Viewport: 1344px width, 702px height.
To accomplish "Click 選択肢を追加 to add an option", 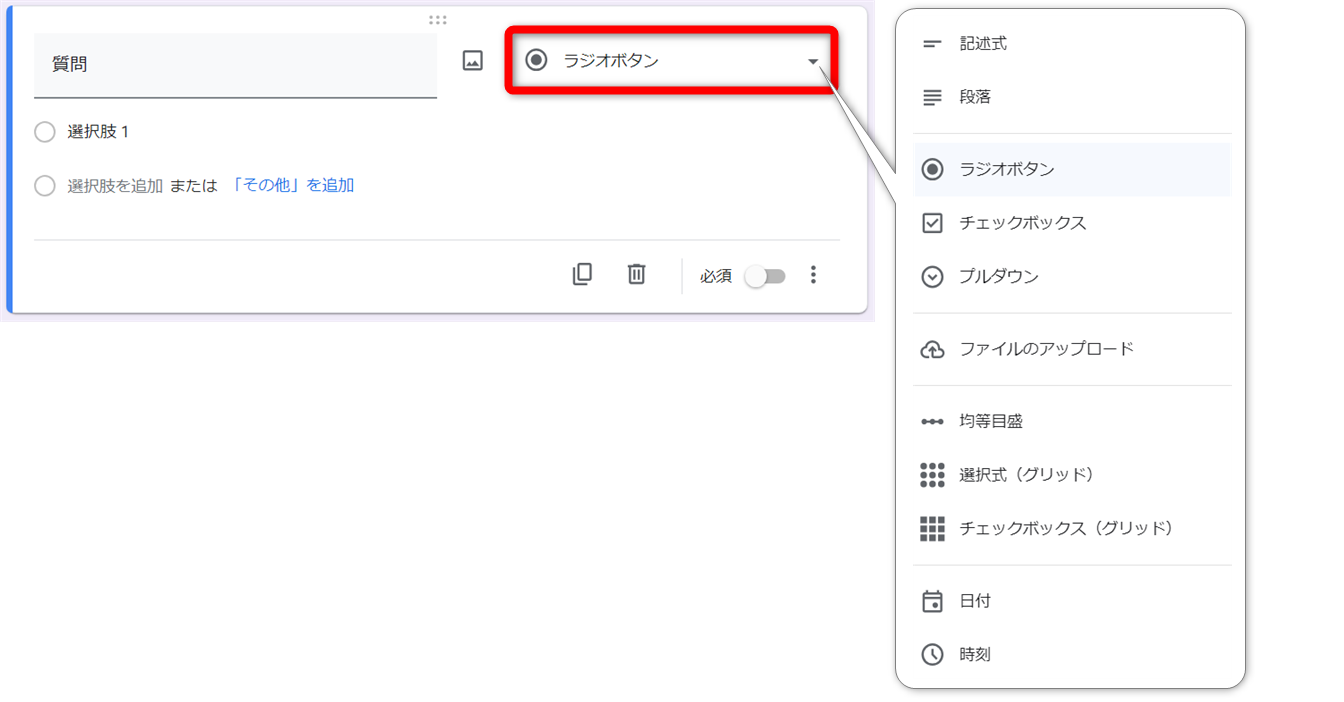I will coord(115,186).
